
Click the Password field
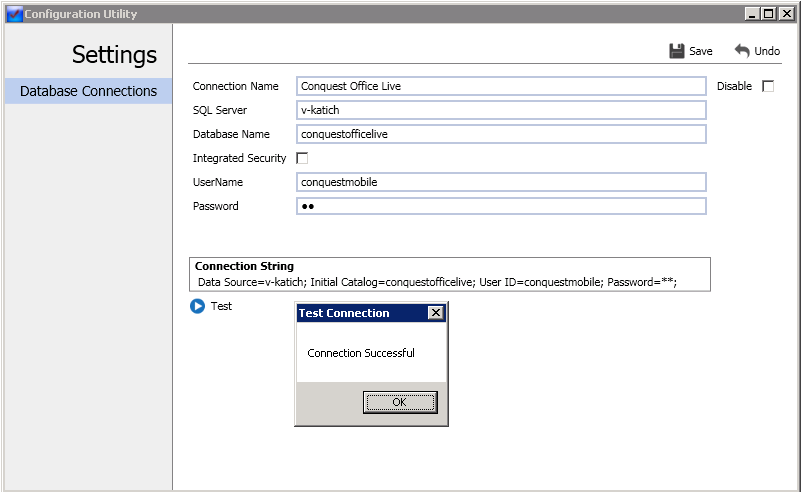coord(501,206)
